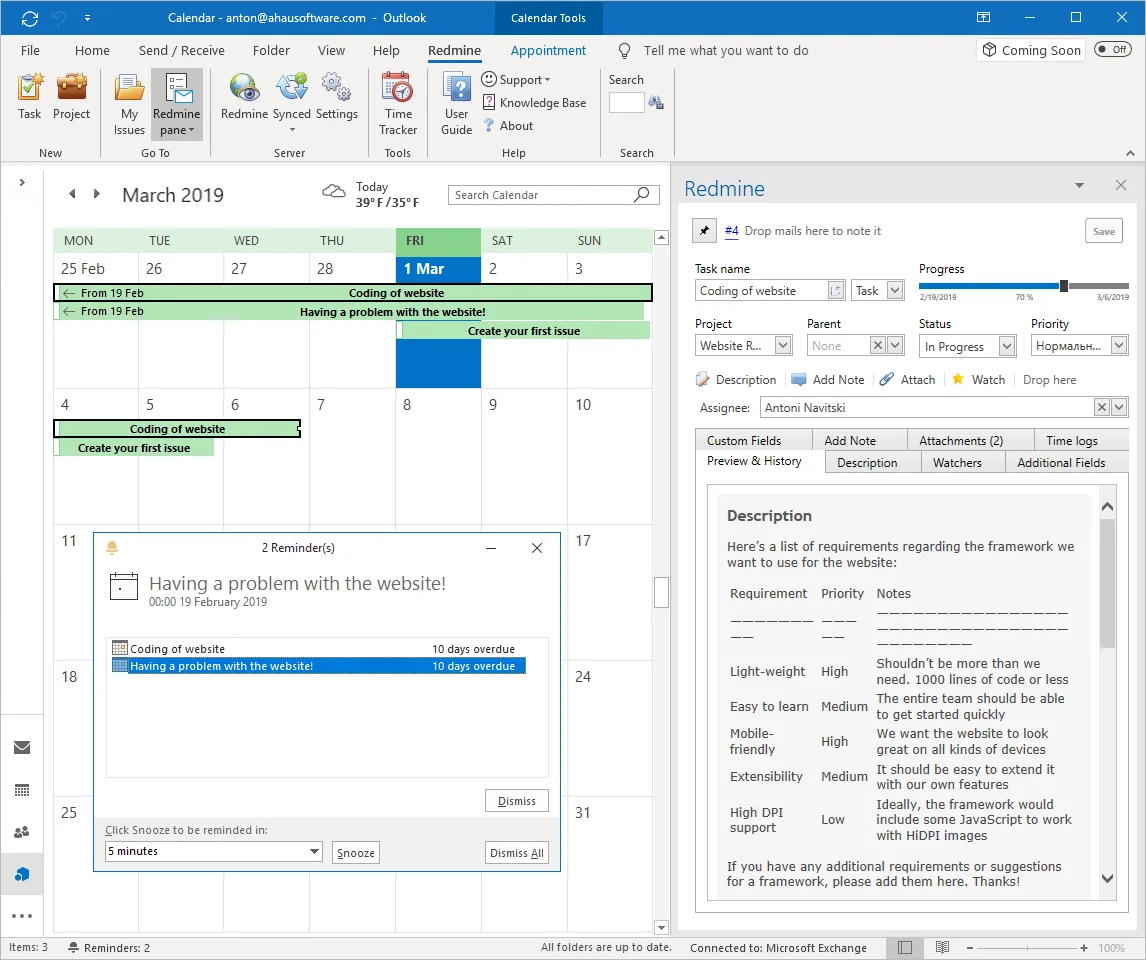Click the Snooze button

(x=356, y=853)
